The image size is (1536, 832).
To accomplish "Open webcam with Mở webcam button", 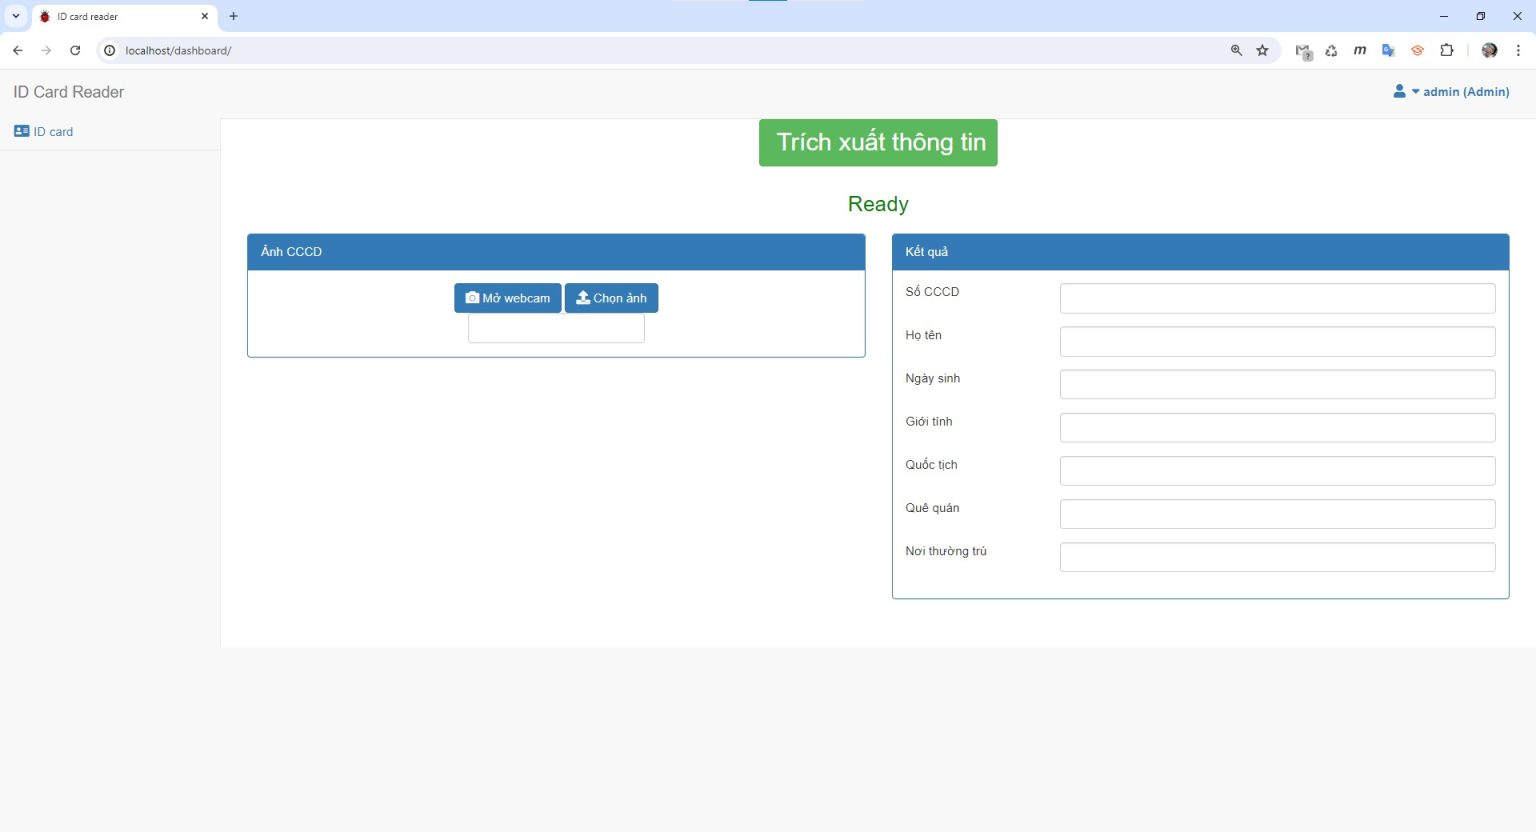I will click(x=507, y=298).
